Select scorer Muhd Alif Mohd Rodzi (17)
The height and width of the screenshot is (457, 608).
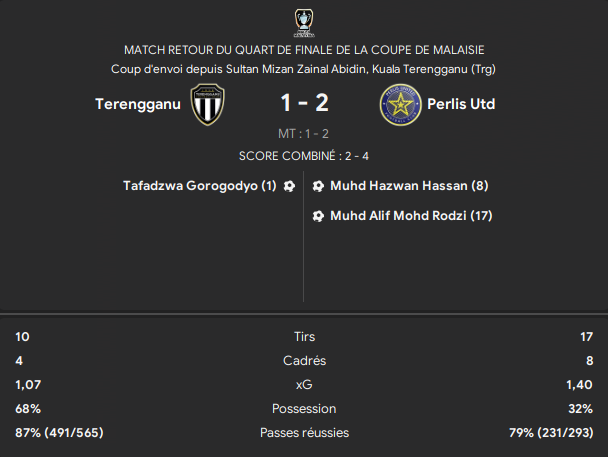411,216
